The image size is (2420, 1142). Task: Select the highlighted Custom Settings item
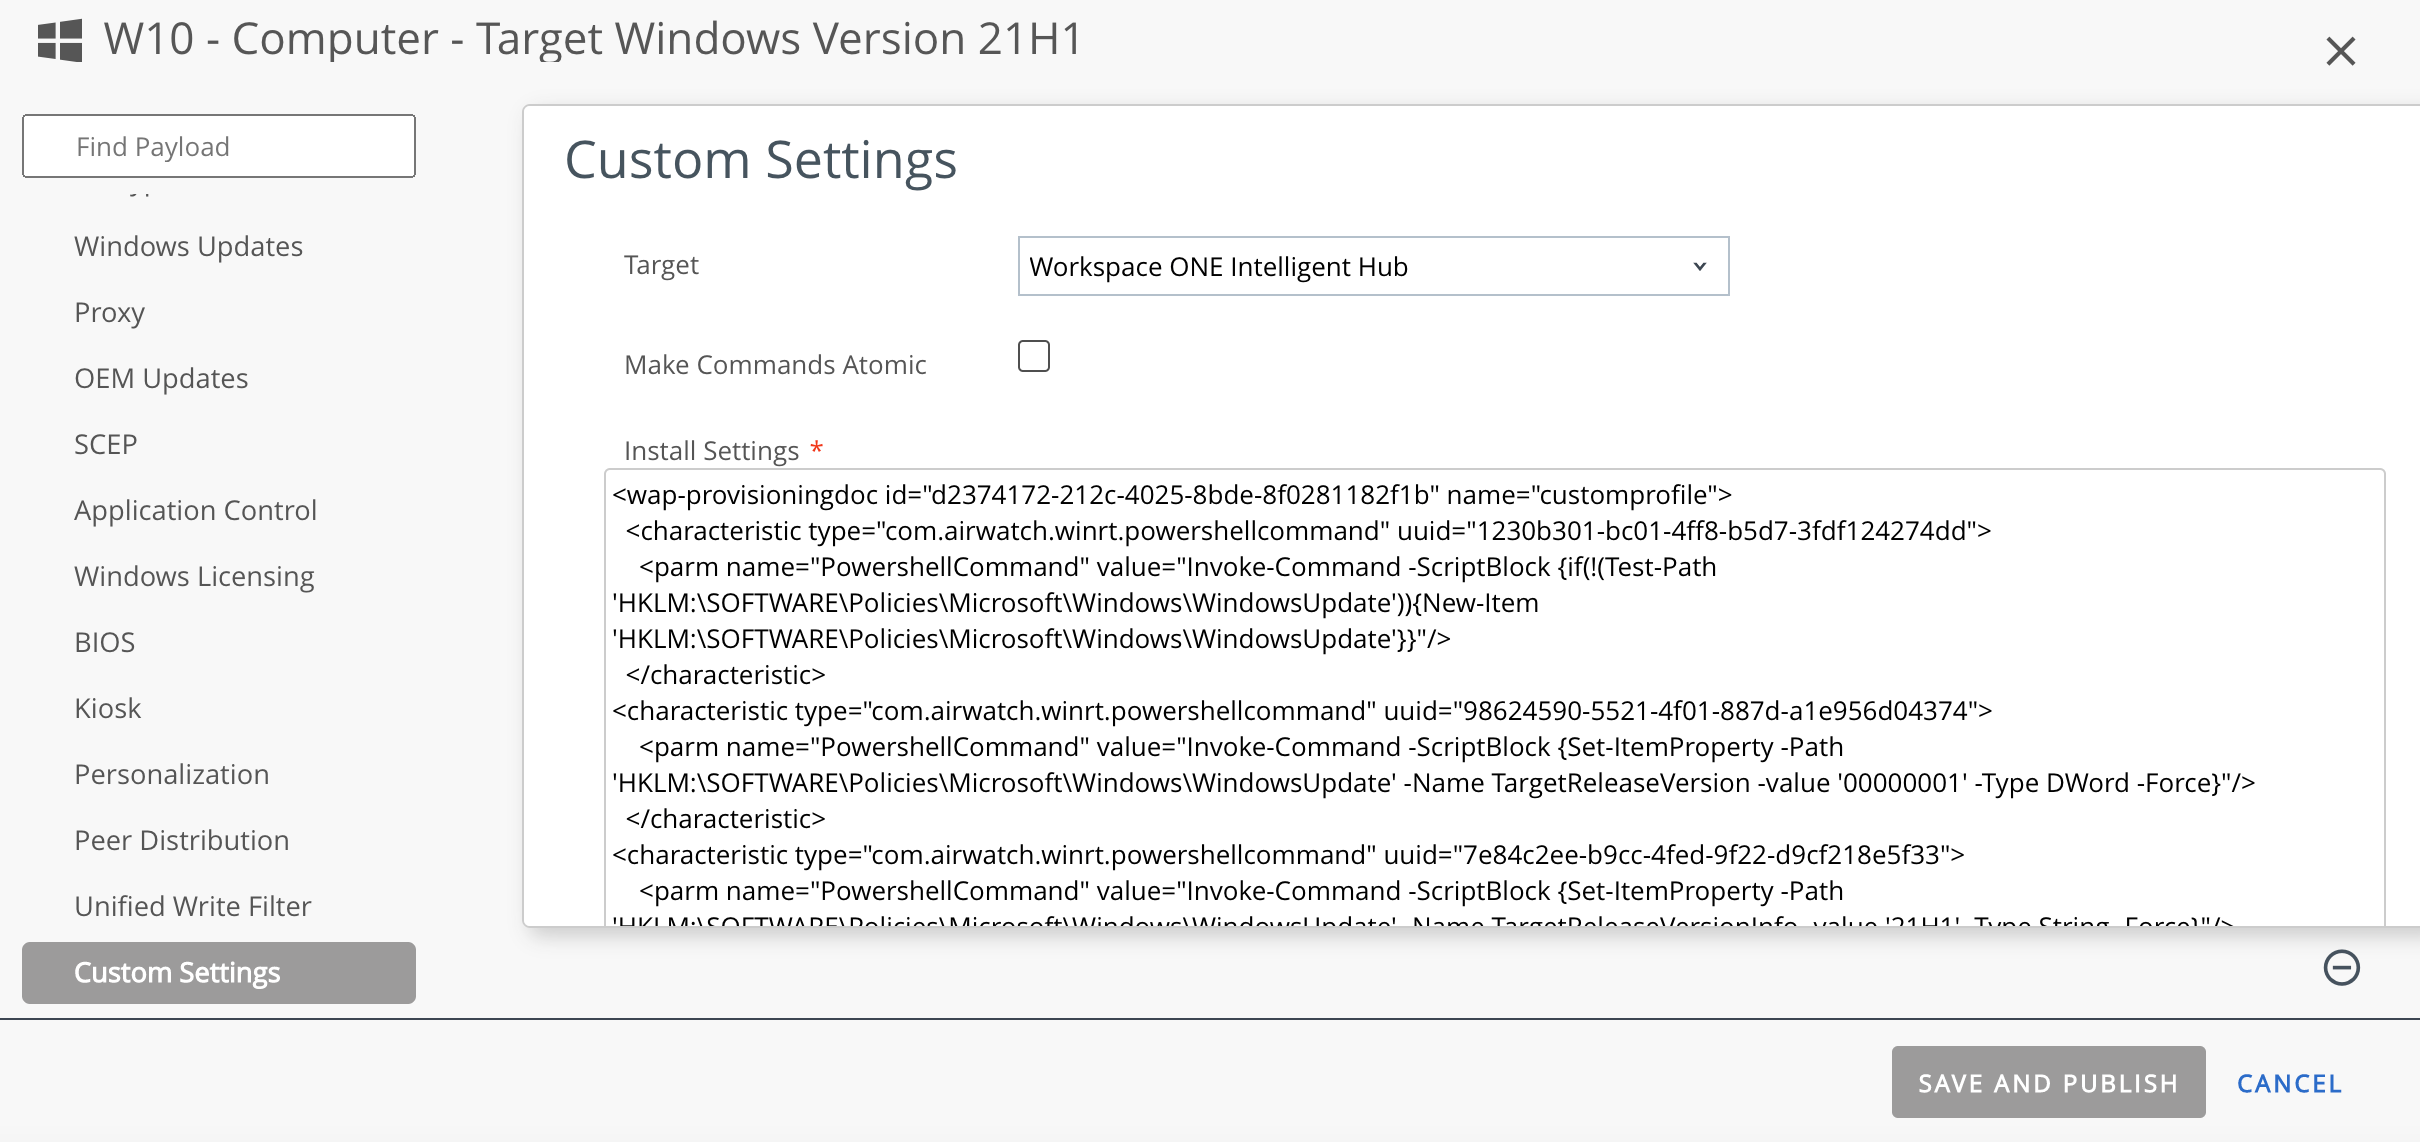219,972
